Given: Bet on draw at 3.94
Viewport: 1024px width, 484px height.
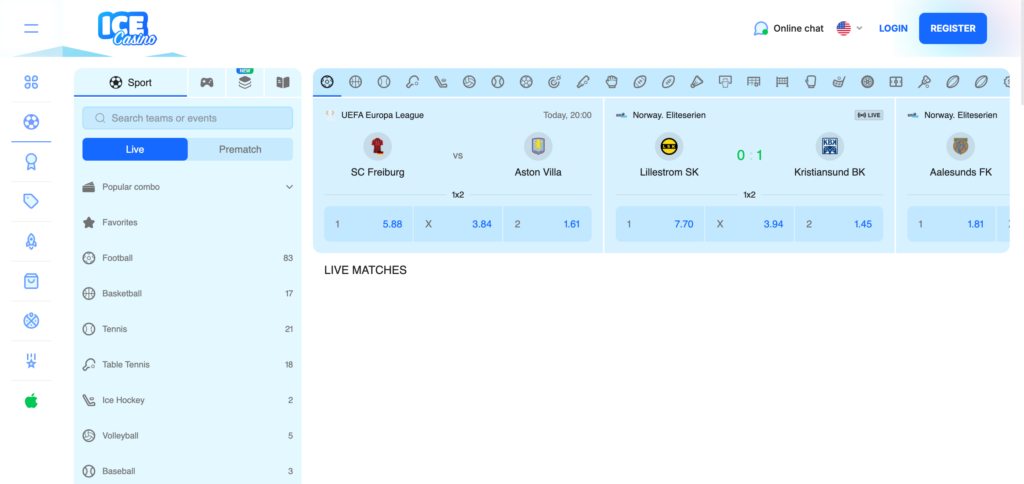Looking at the screenshot, I should coord(749,224).
